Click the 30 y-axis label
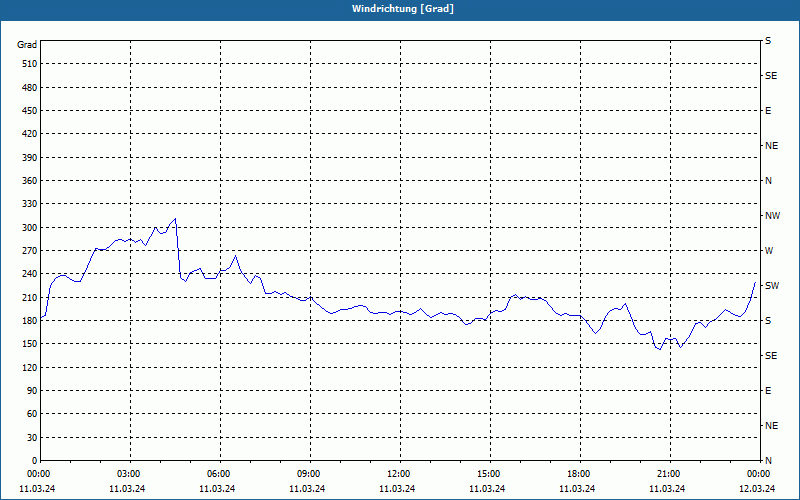The image size is (800, 500). [32, 438]
